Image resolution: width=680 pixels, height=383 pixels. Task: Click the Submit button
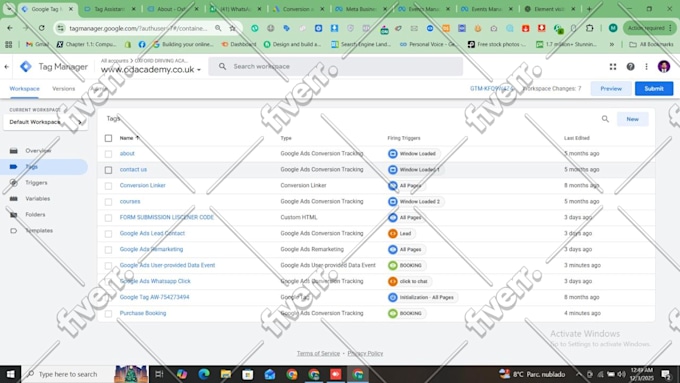click(654, 88)
